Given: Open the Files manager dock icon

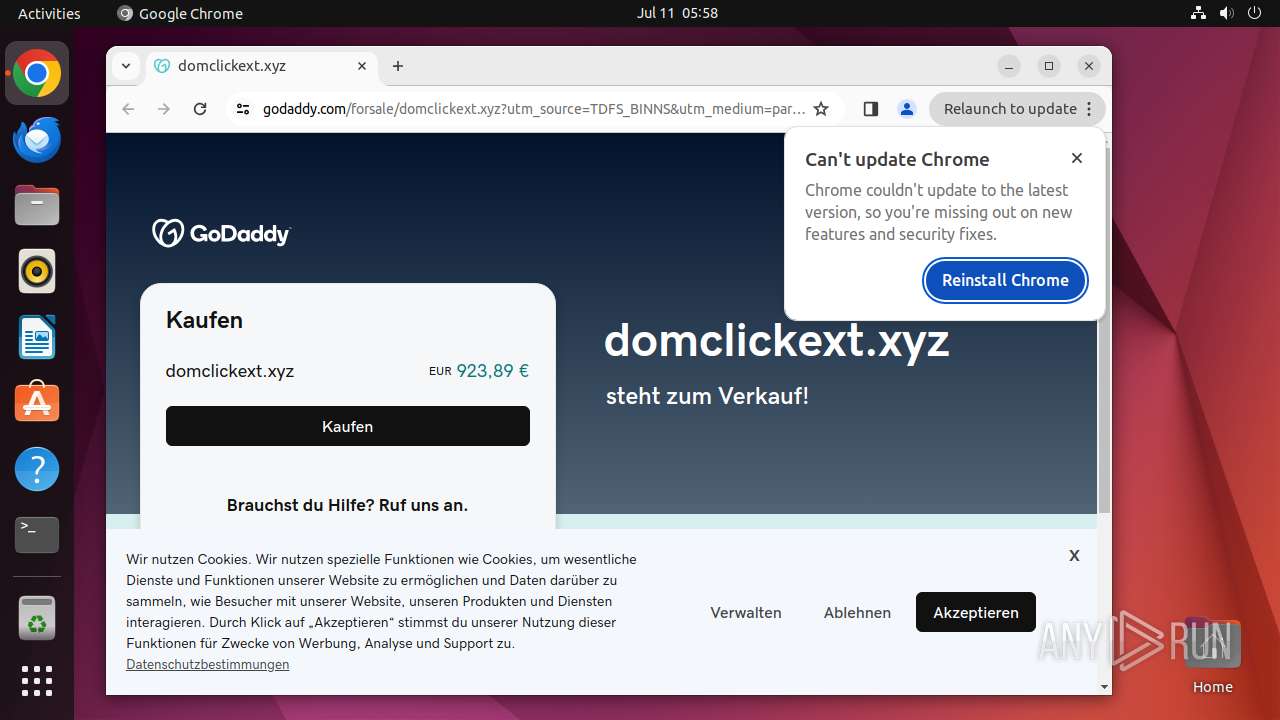Looking at the screenshot, I should [37, 206].
